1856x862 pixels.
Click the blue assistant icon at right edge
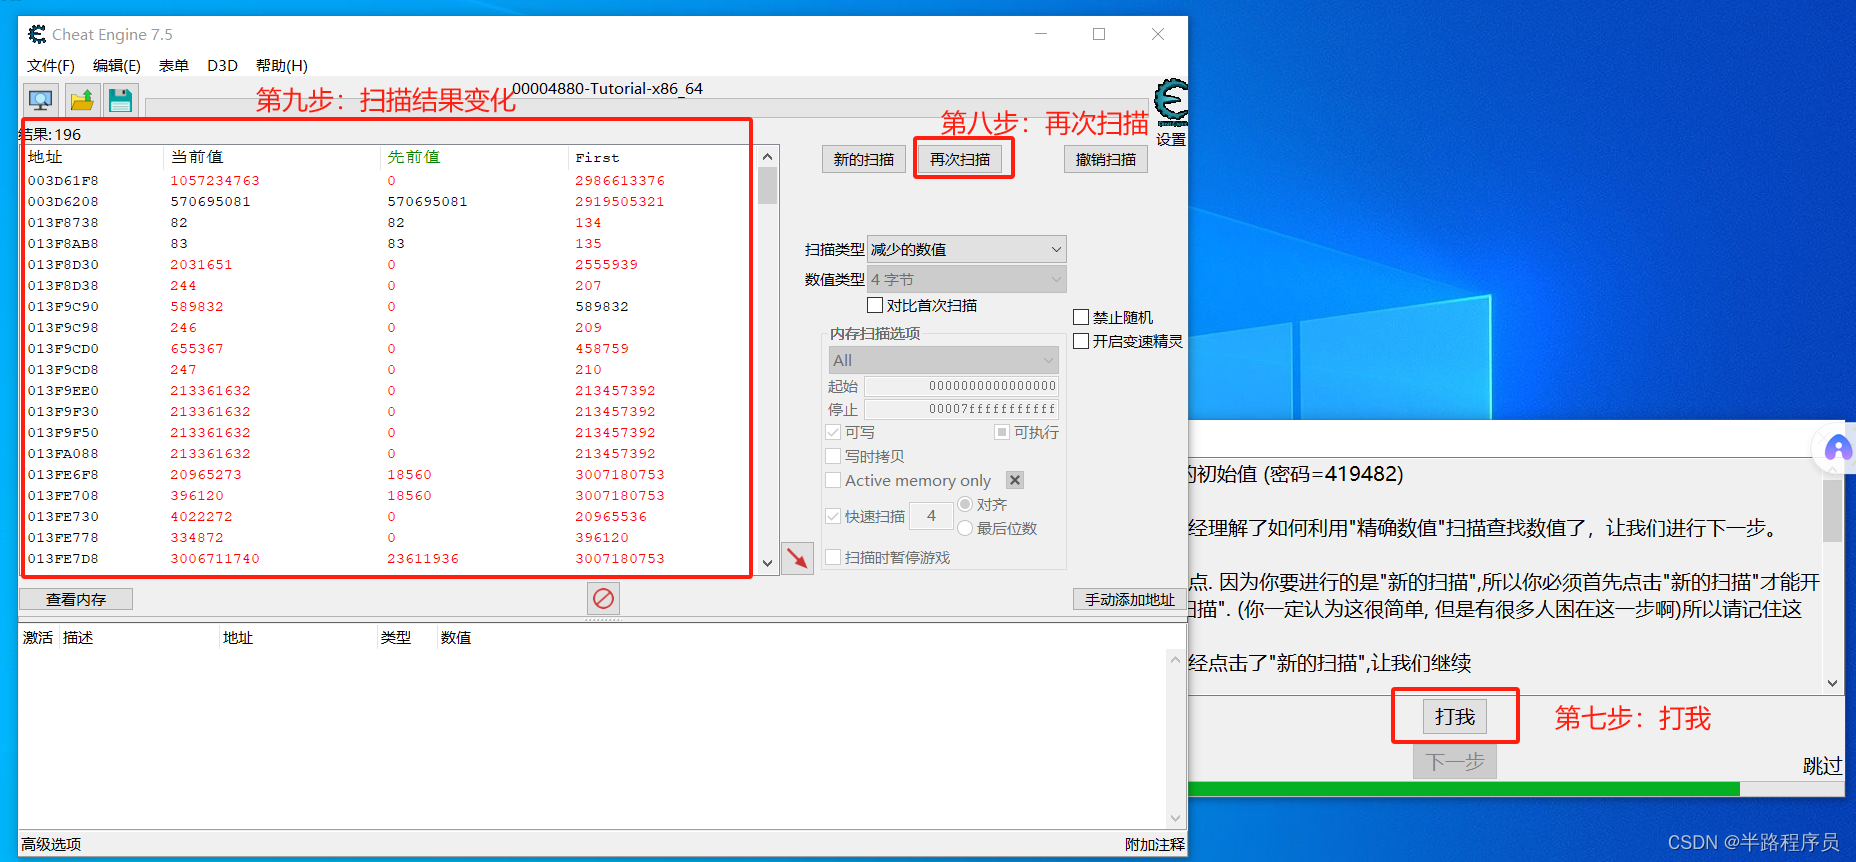click(x=1838, y=448)
